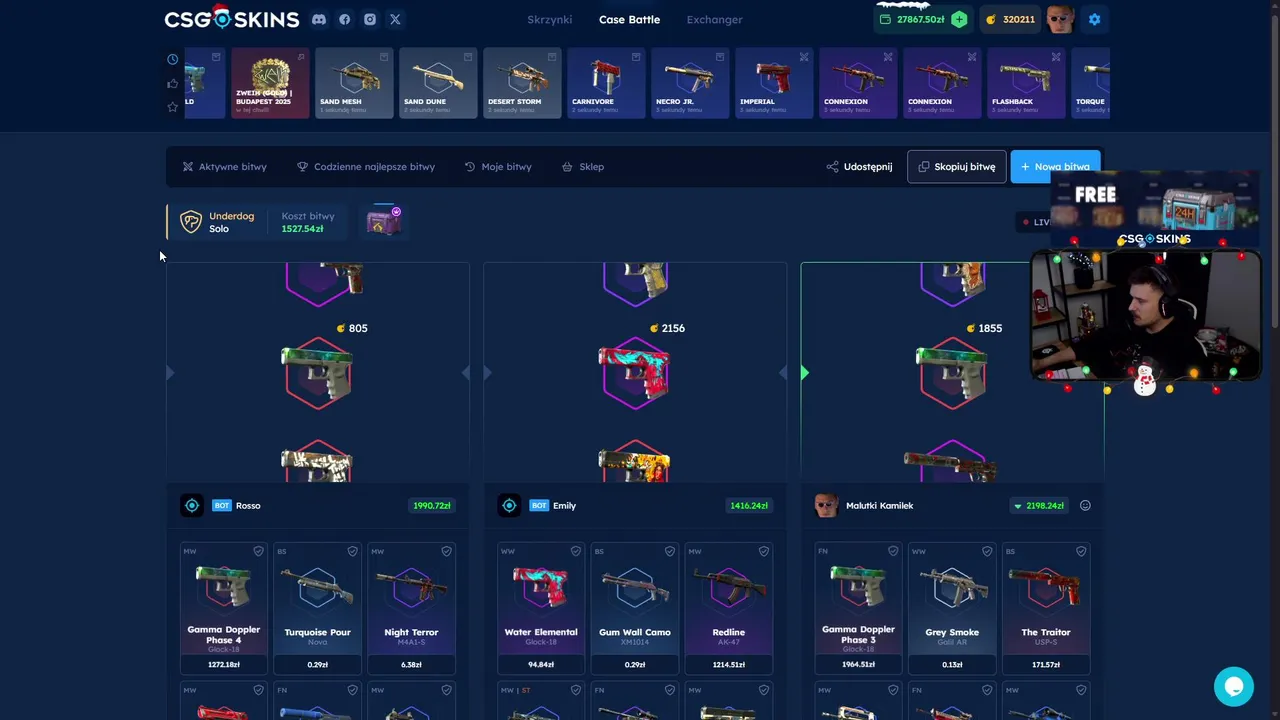Open the Exchanger menu
Screen dimensions: 1280x720
[x=714, y=19]
